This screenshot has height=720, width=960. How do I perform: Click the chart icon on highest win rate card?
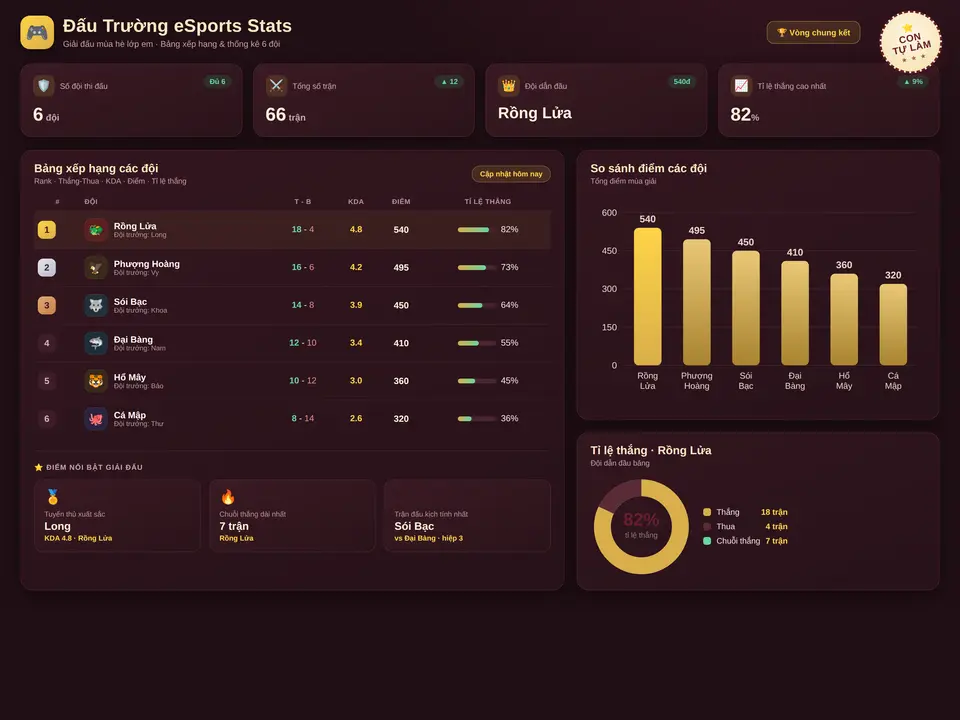[x=741, y=86]
